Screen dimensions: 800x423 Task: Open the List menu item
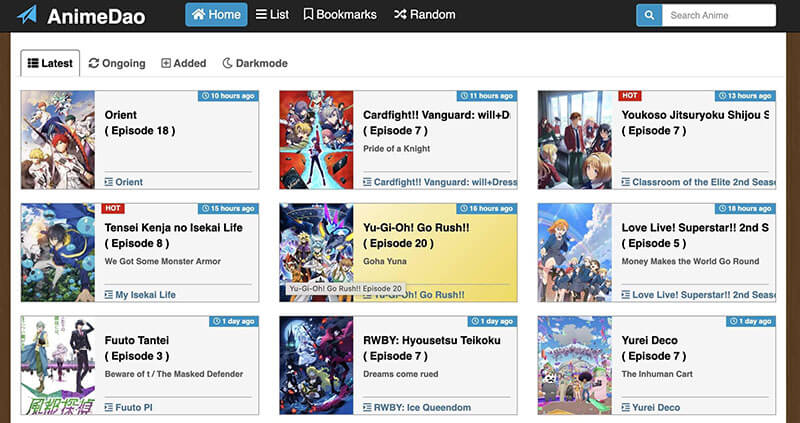272,15
